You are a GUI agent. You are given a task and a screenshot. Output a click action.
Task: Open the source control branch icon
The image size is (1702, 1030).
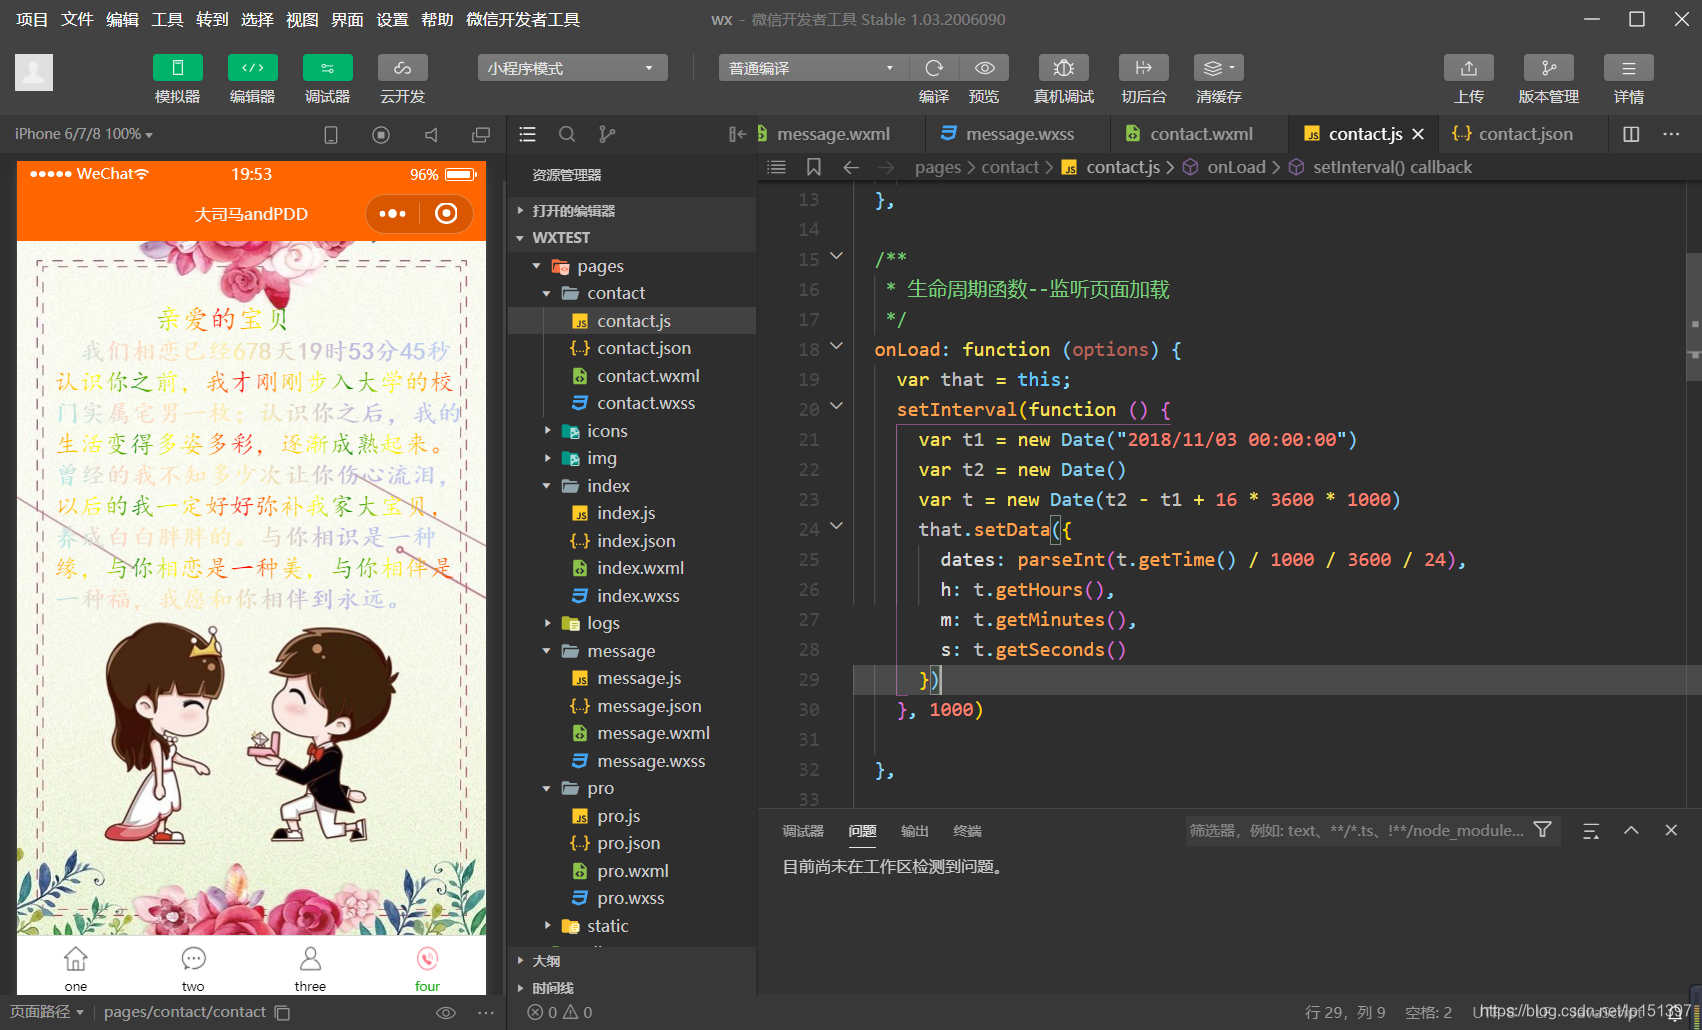point(606,134)
